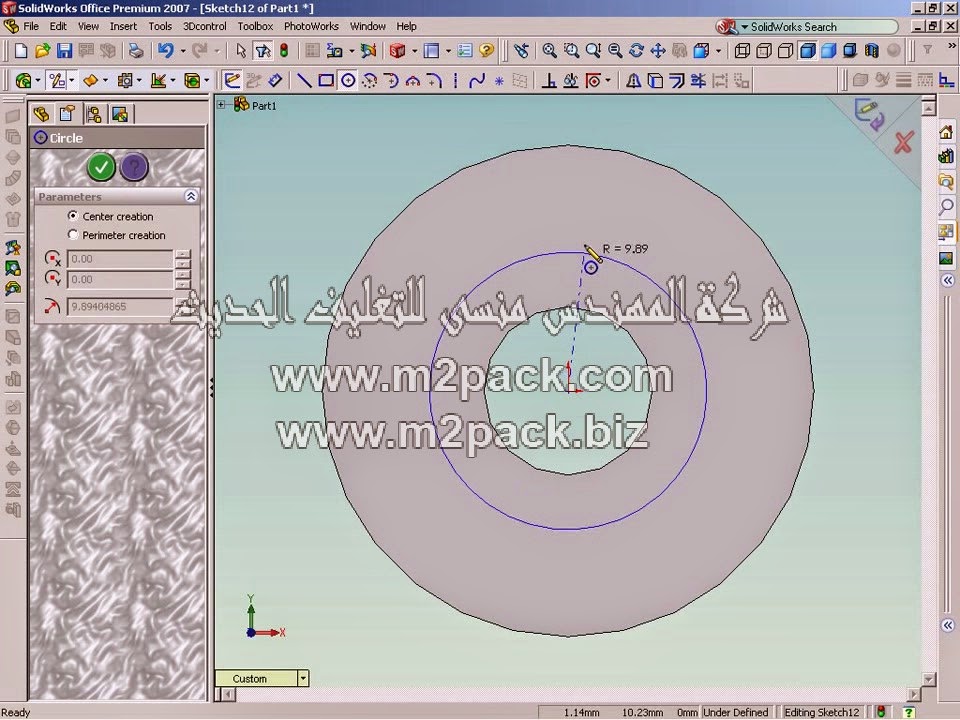960x720 pixels.
Task: Select the Circle sketch tool
Action: pos(348,80)
